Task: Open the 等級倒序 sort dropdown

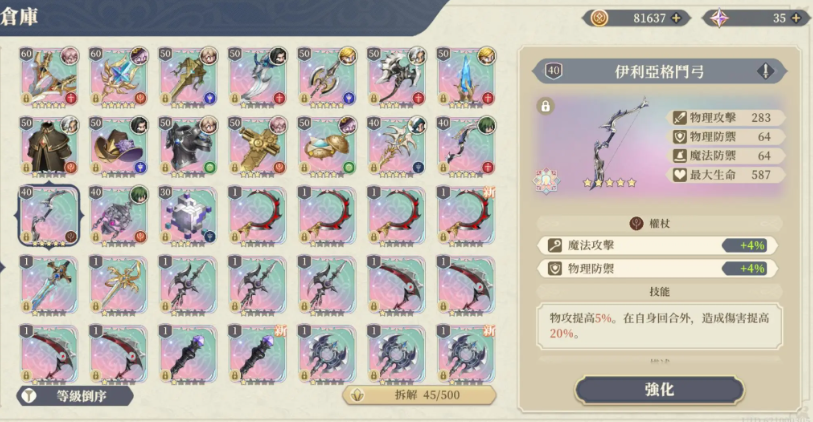Action: point(75,396)
